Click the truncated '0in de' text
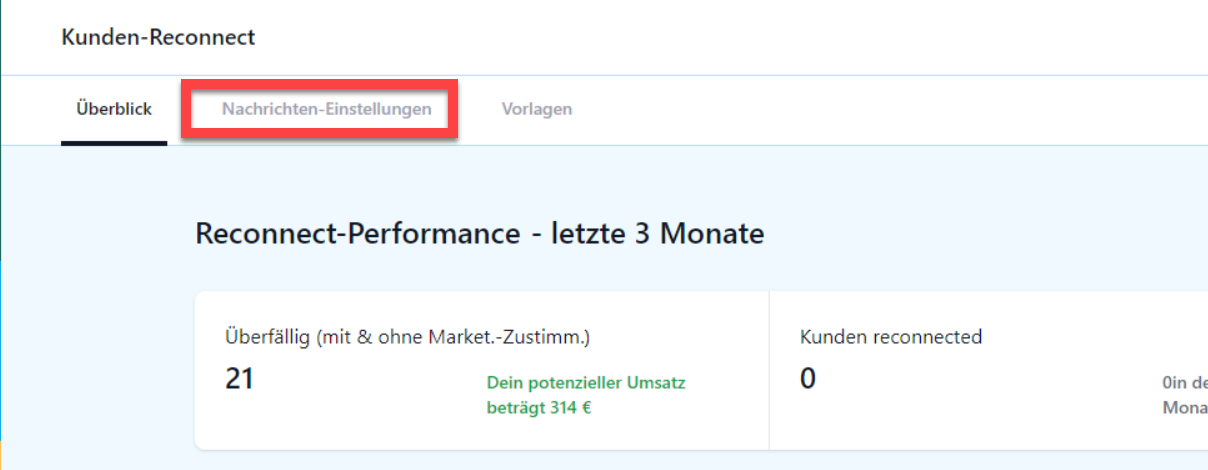This screenshot has height=470, width=1208. click(x=1184, y=382)
